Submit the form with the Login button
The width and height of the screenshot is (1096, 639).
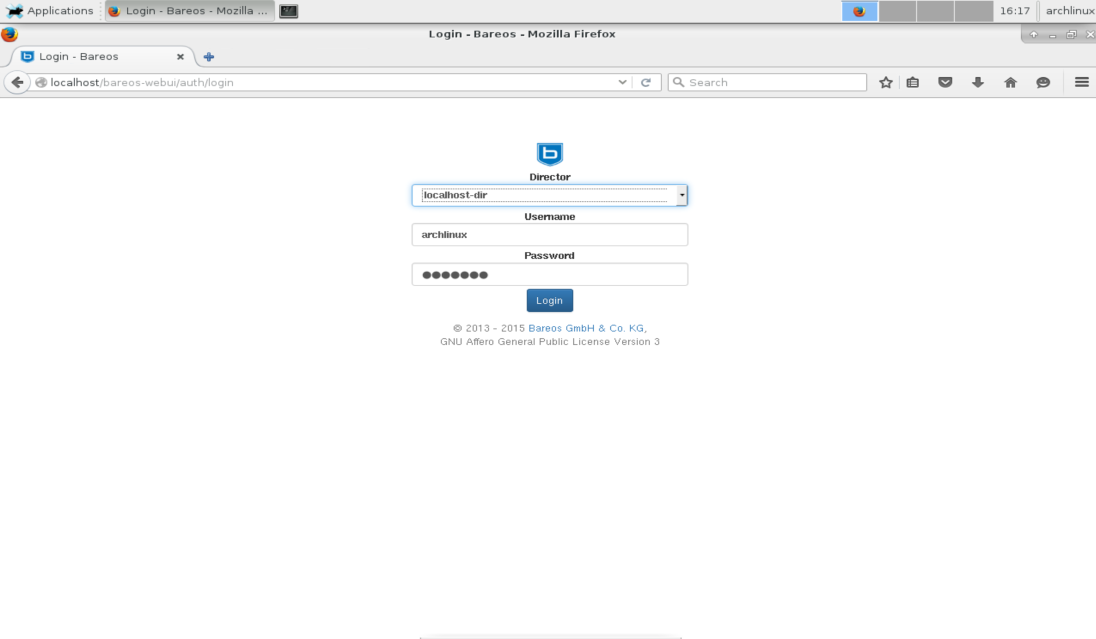point(549,301)
